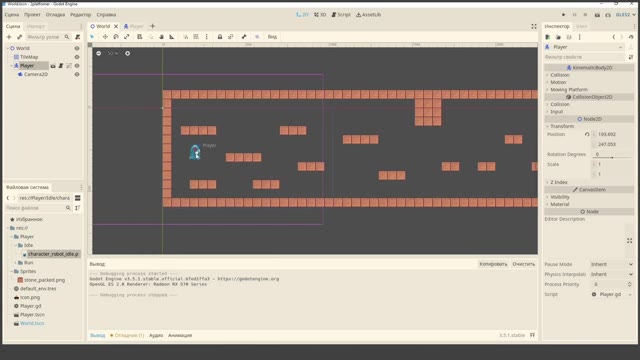Click the Play project button

point(563,15)
